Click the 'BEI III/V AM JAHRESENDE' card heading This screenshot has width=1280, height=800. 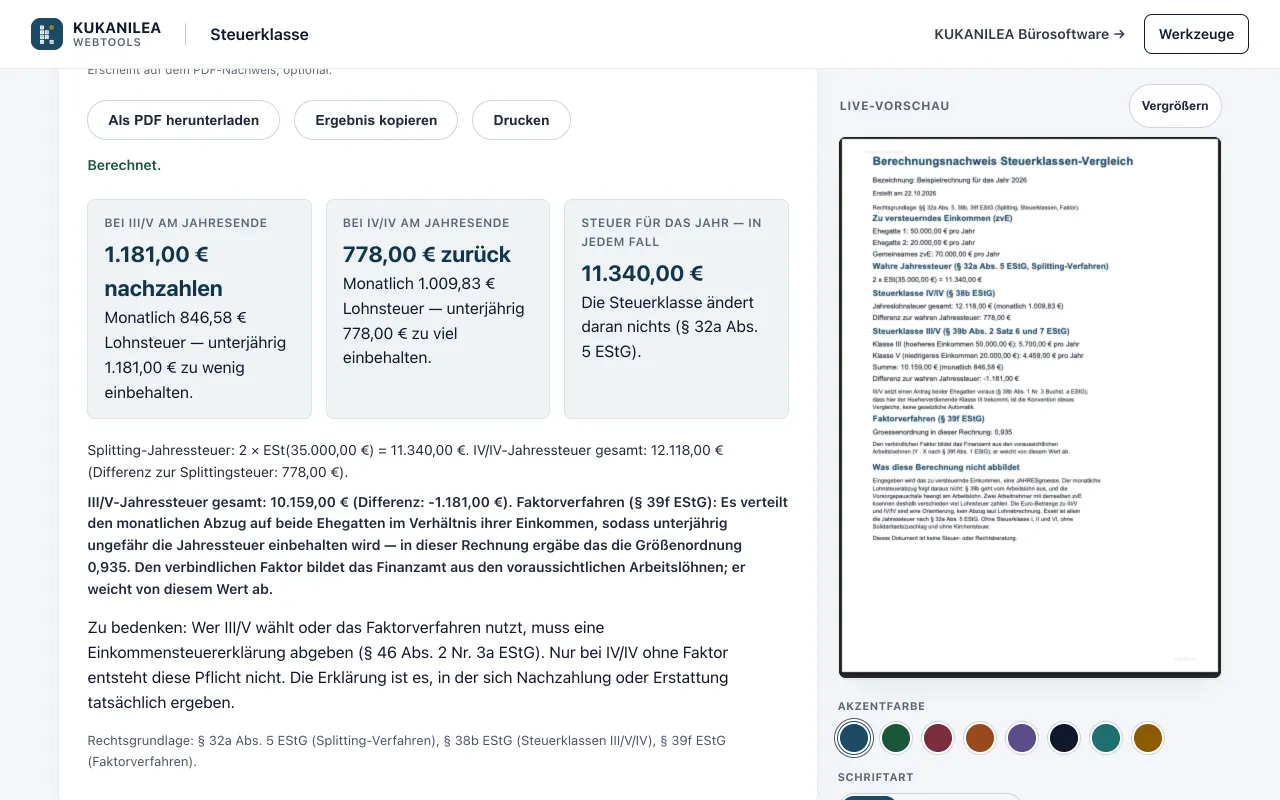coord(186,223)
